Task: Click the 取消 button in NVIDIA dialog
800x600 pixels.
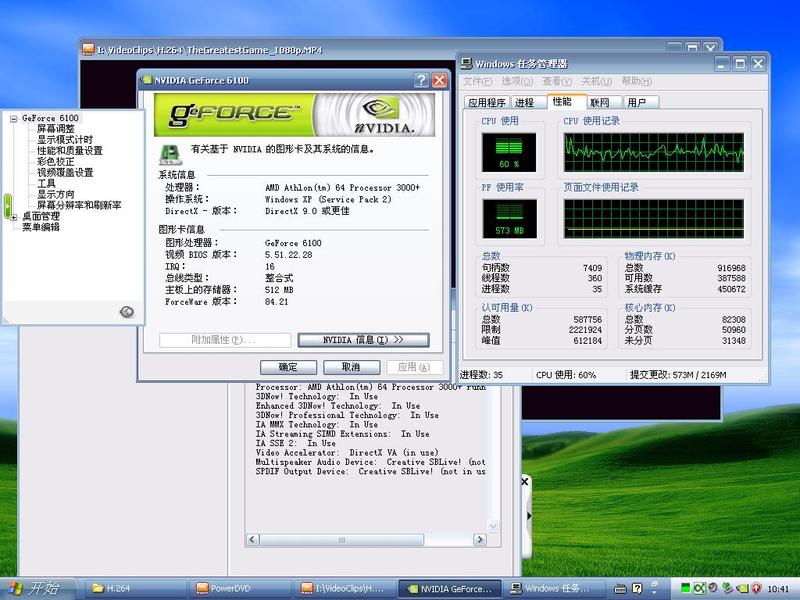Action: (352, 367)
